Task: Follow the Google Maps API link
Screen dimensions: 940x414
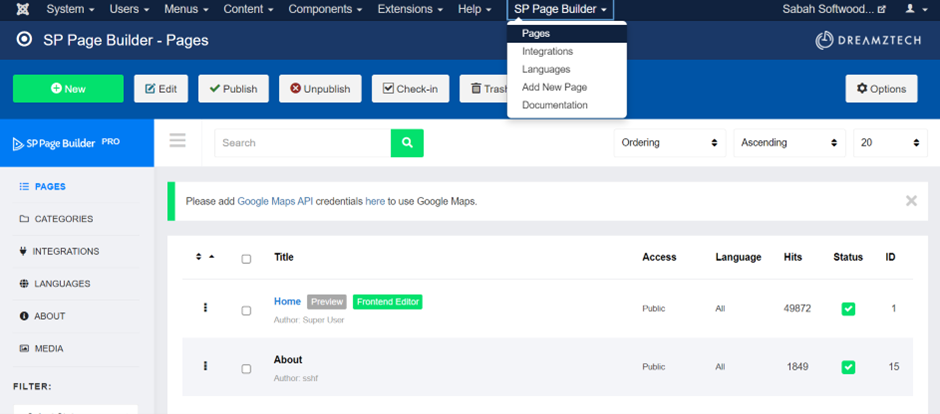Action: click(276, 201)
